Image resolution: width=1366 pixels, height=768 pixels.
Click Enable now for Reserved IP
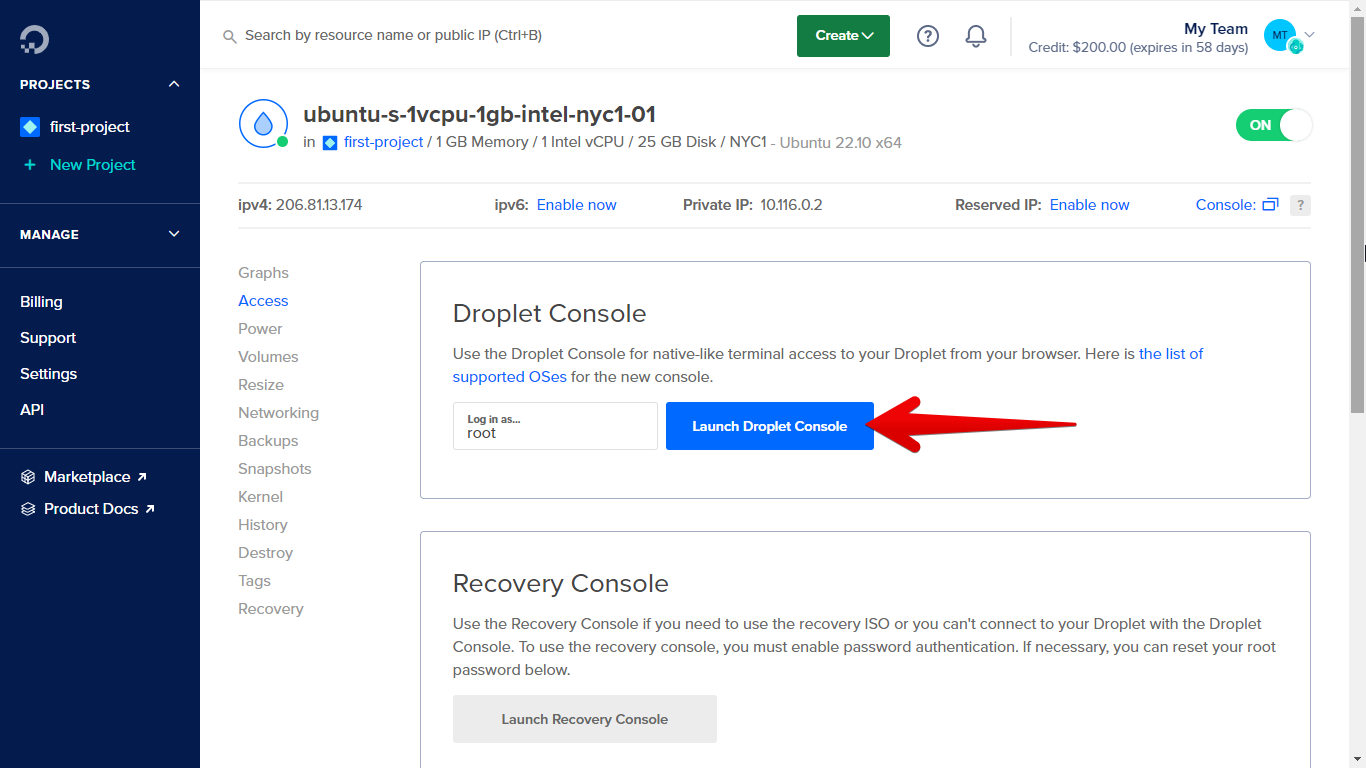1089,204
